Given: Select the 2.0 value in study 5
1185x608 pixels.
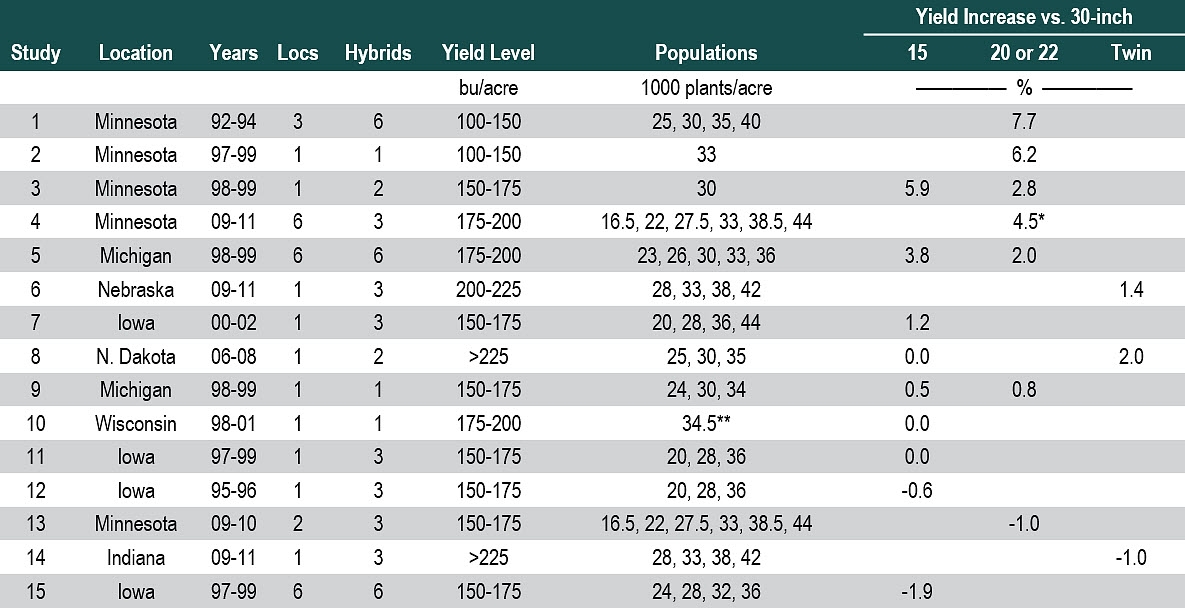Looking at the screenshot, I should pos(1024,255).
